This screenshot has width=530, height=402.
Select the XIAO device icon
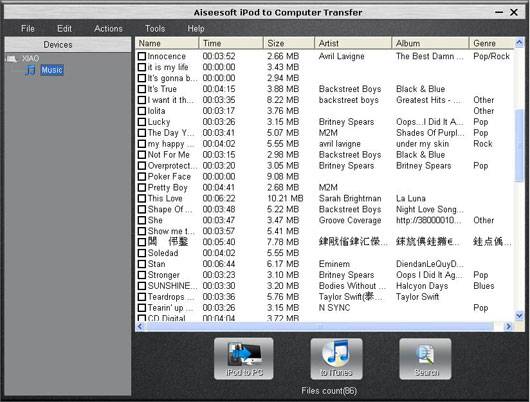tap(12, 59)
